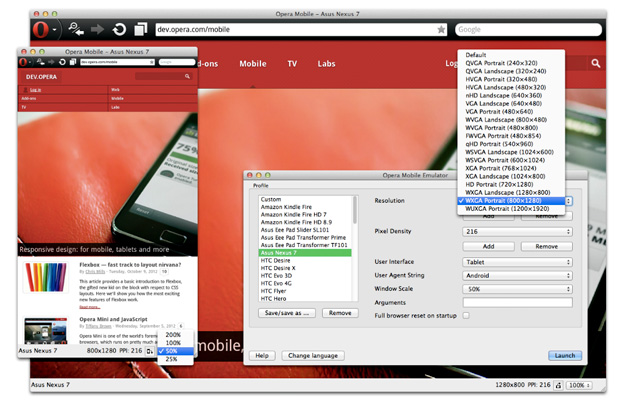Select HTC Hero profile
Viewport: 620px width, 406px height.
(x=304, y=298)
